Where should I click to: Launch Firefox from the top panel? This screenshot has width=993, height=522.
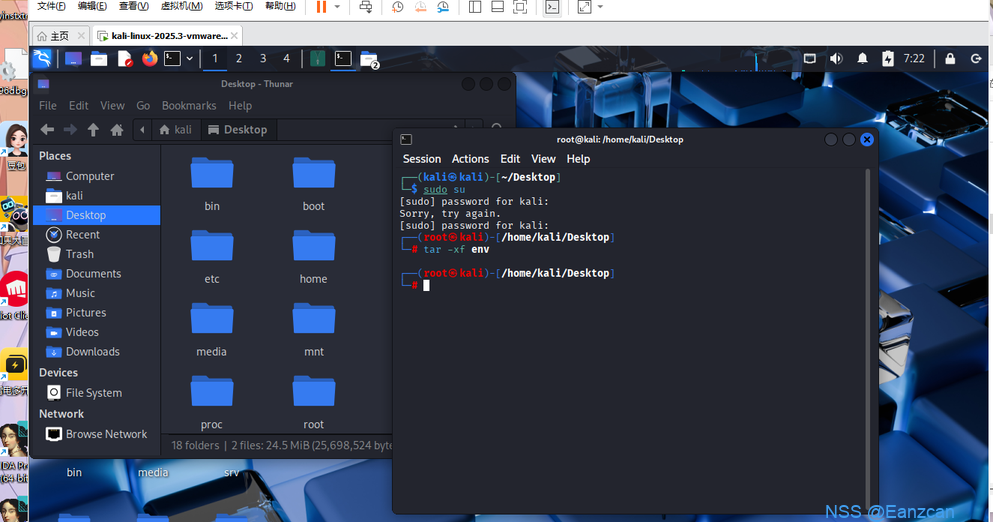[x=149, y=59]
